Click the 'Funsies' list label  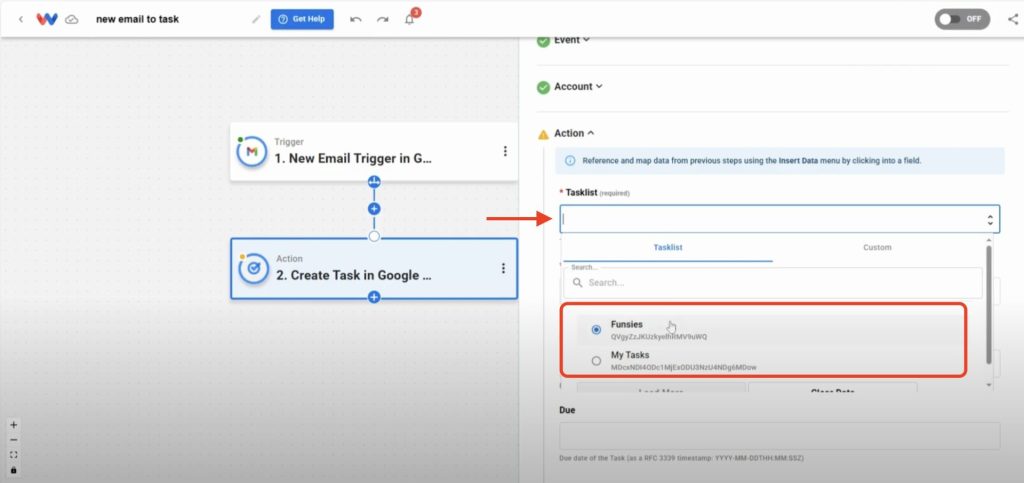(x=627, y=324)
